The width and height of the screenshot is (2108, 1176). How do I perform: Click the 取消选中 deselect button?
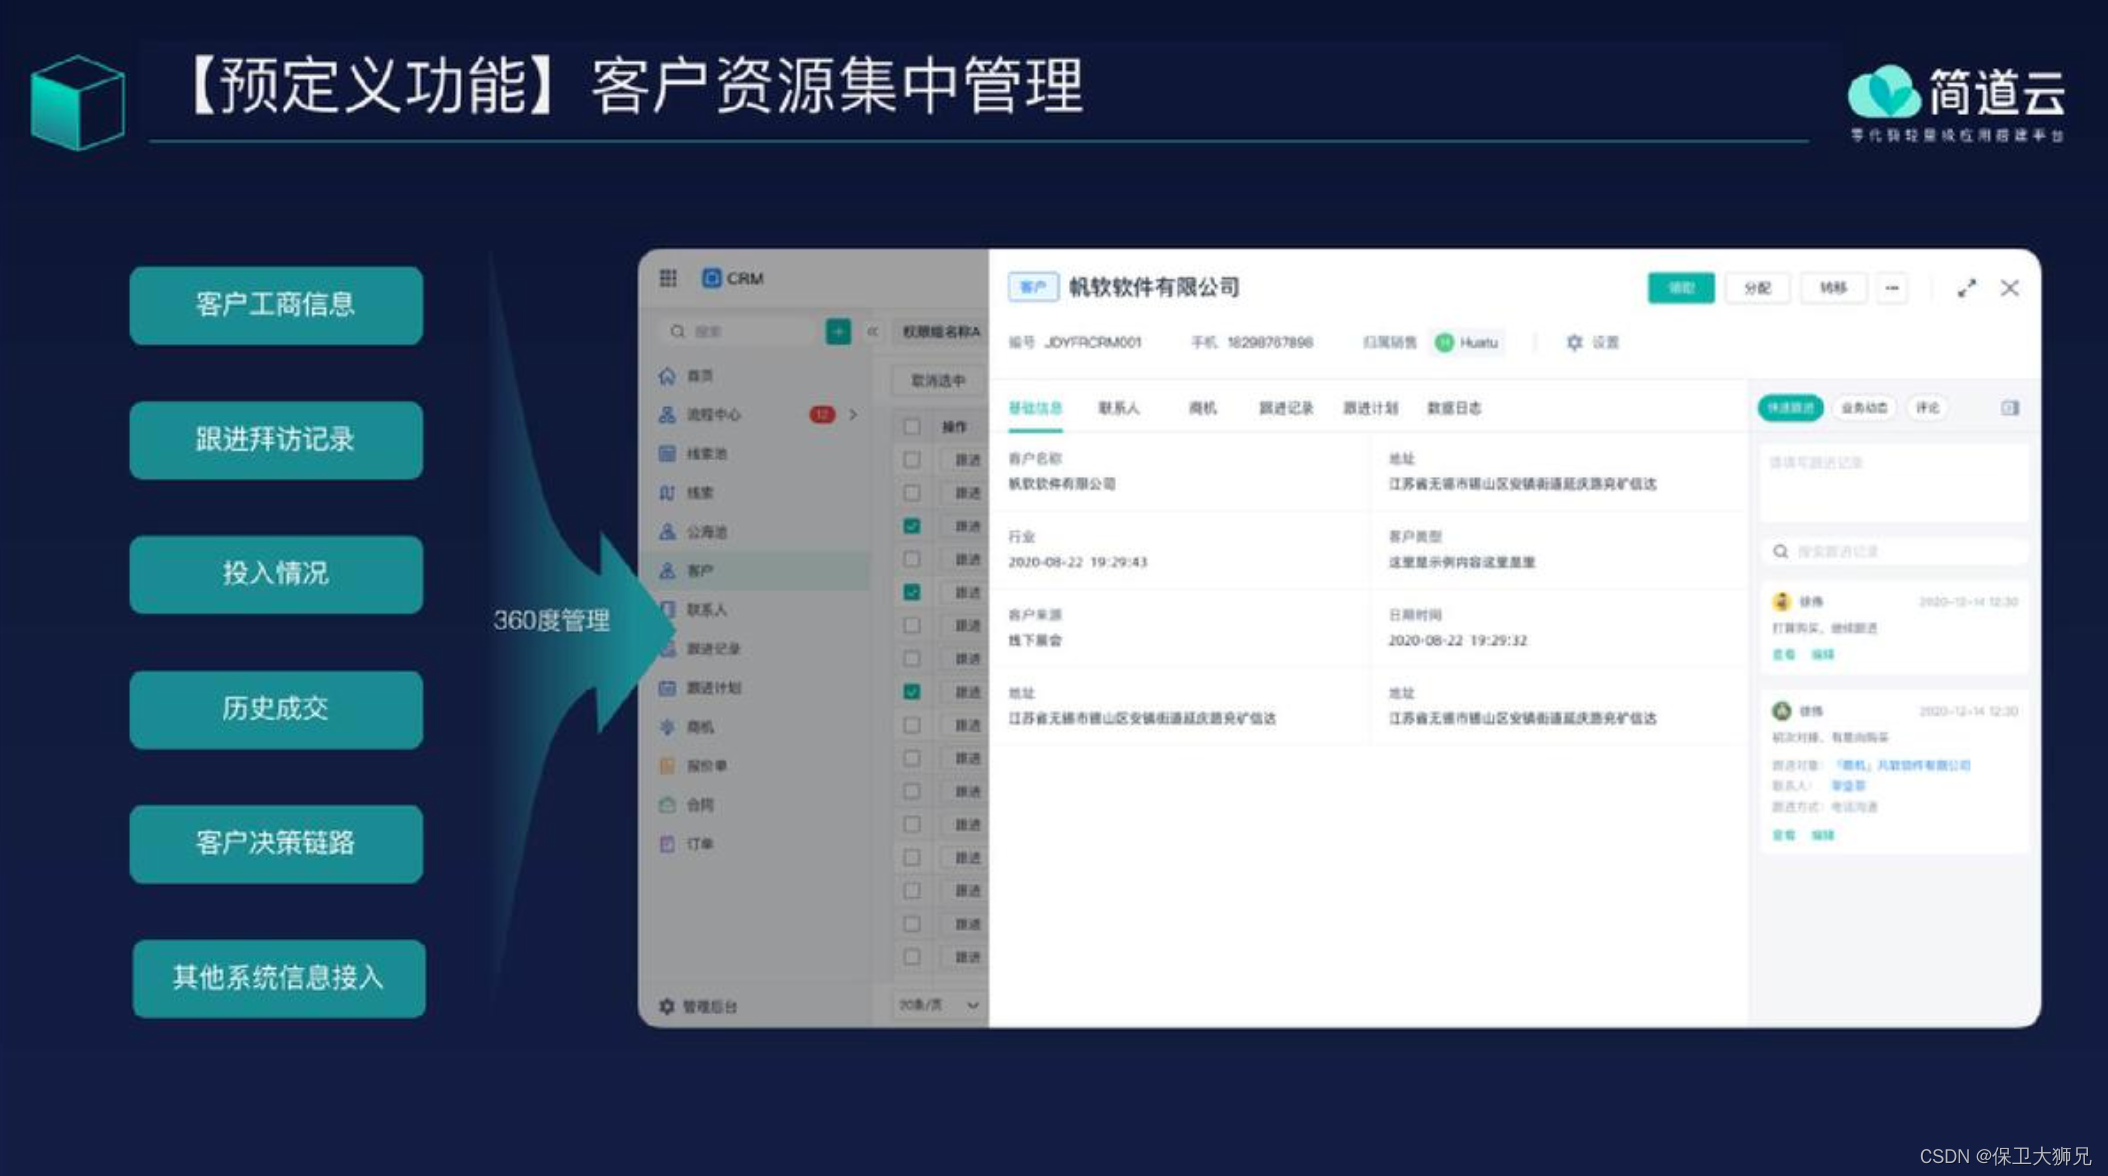pos(938,381)
